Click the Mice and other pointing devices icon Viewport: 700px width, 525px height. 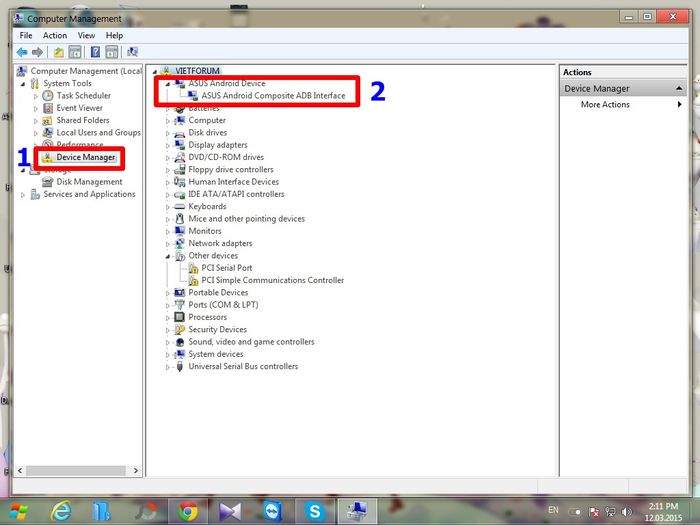(179, 219)
